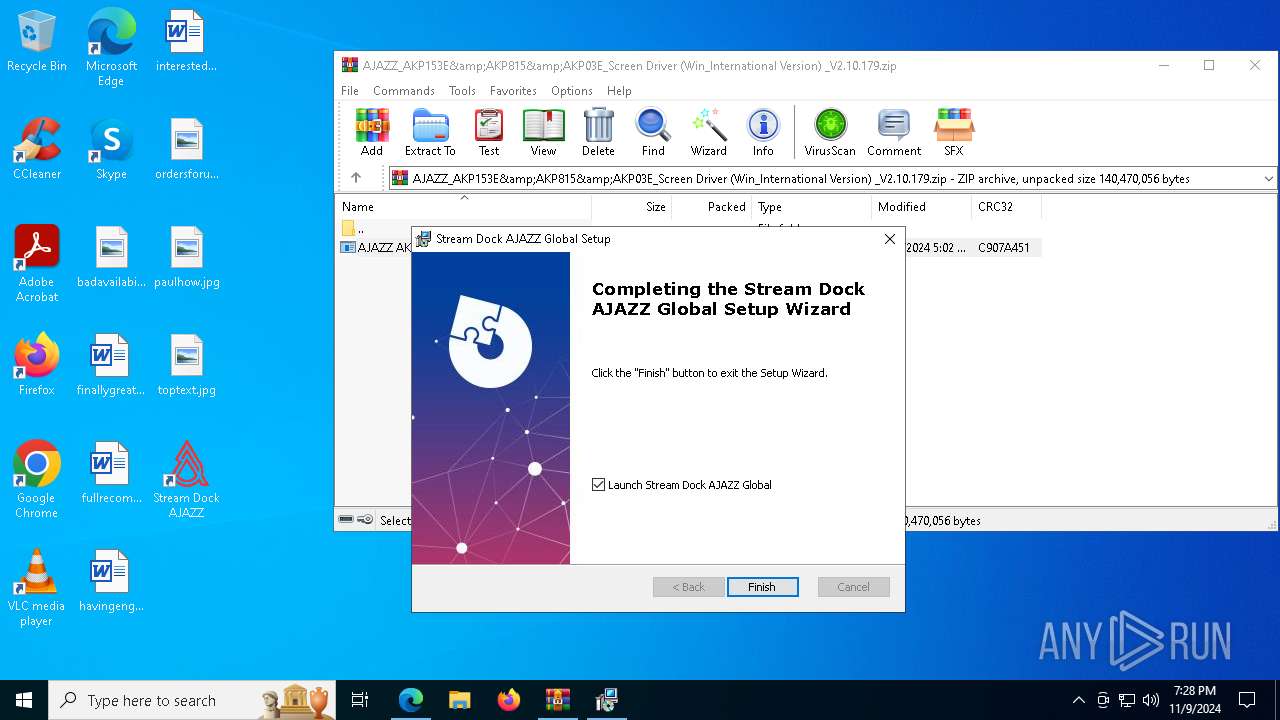Select the Google Chrome desktop icon
The height and width of the screenshot is (720, 1280).
(x=37, y=480)
